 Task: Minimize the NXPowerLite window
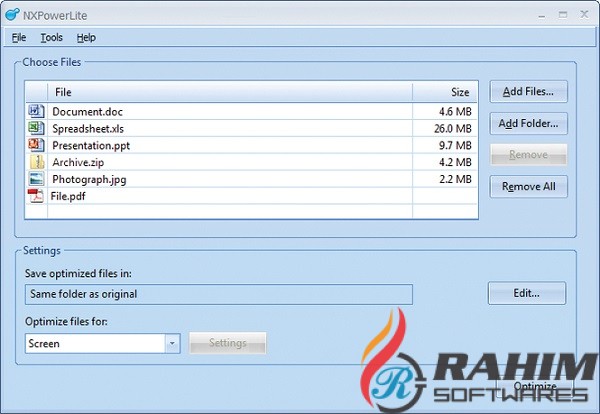pos(542,15)
